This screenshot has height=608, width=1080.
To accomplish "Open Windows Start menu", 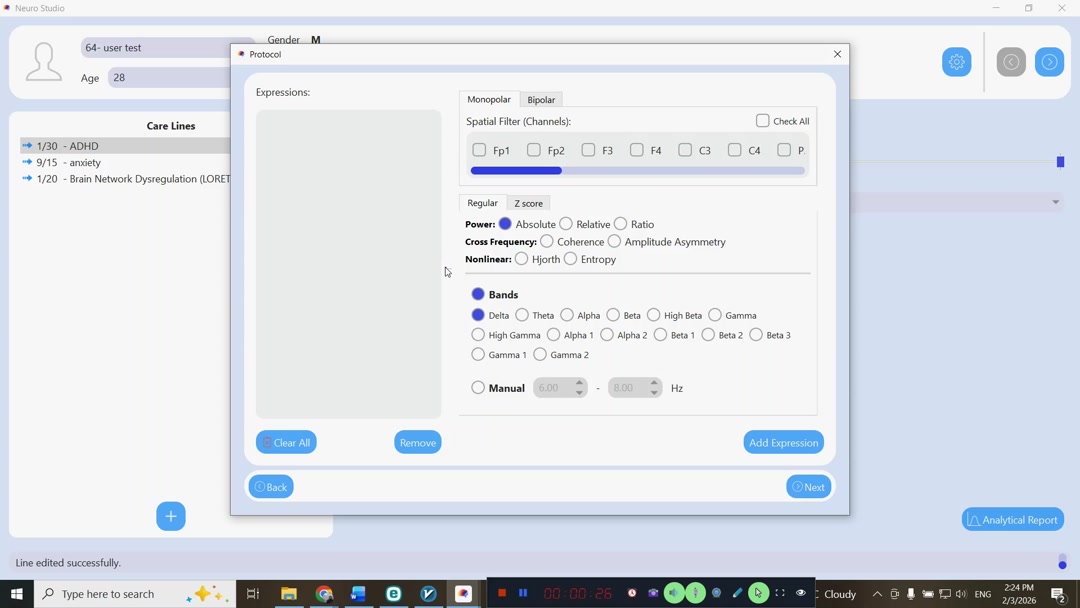I will point(17,593).
